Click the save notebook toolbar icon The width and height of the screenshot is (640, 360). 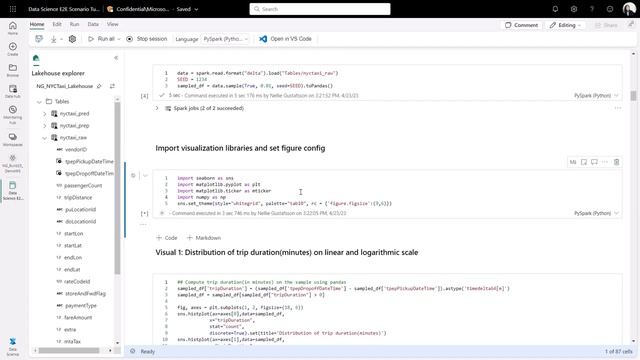pos(39,39)
